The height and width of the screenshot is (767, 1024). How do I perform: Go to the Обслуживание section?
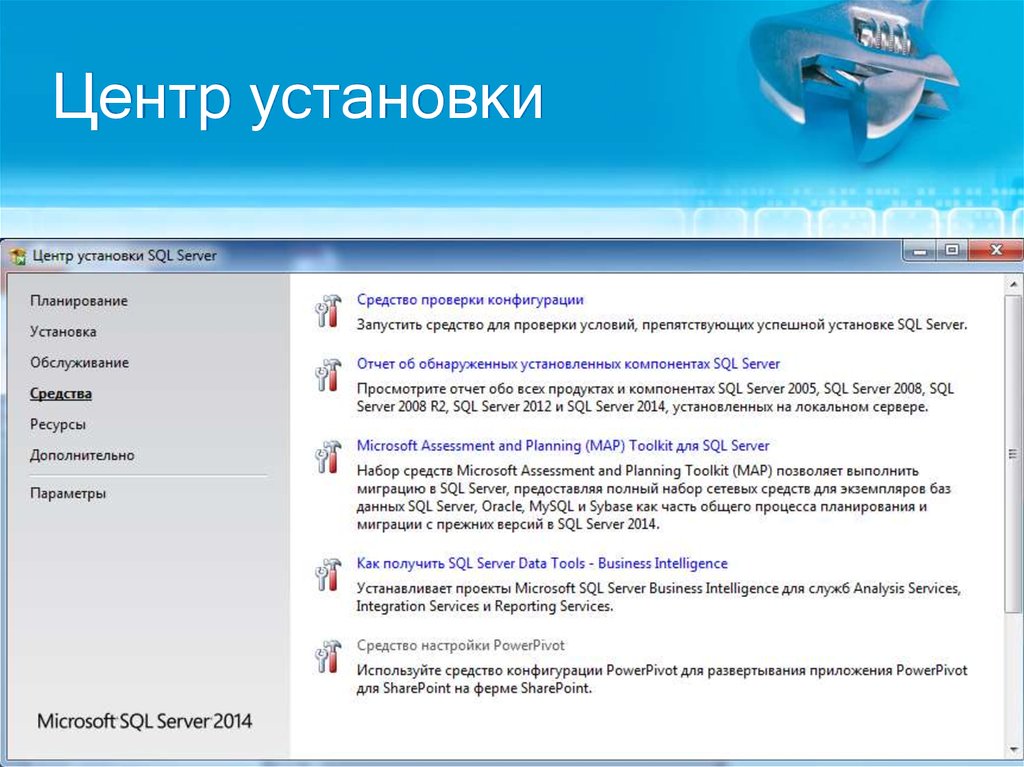pyautogui.click(x=80, y=363)
